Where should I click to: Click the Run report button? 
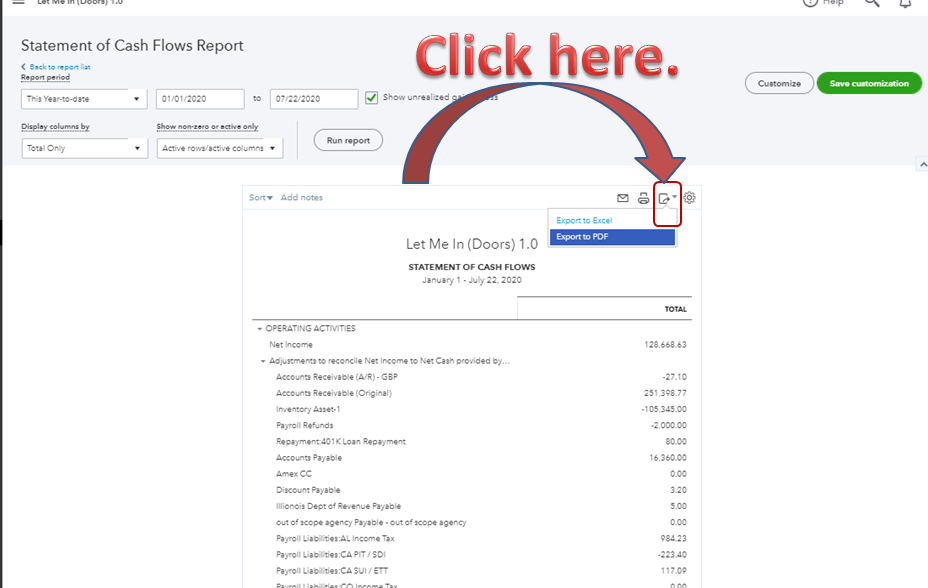click(x=348, y=140)
